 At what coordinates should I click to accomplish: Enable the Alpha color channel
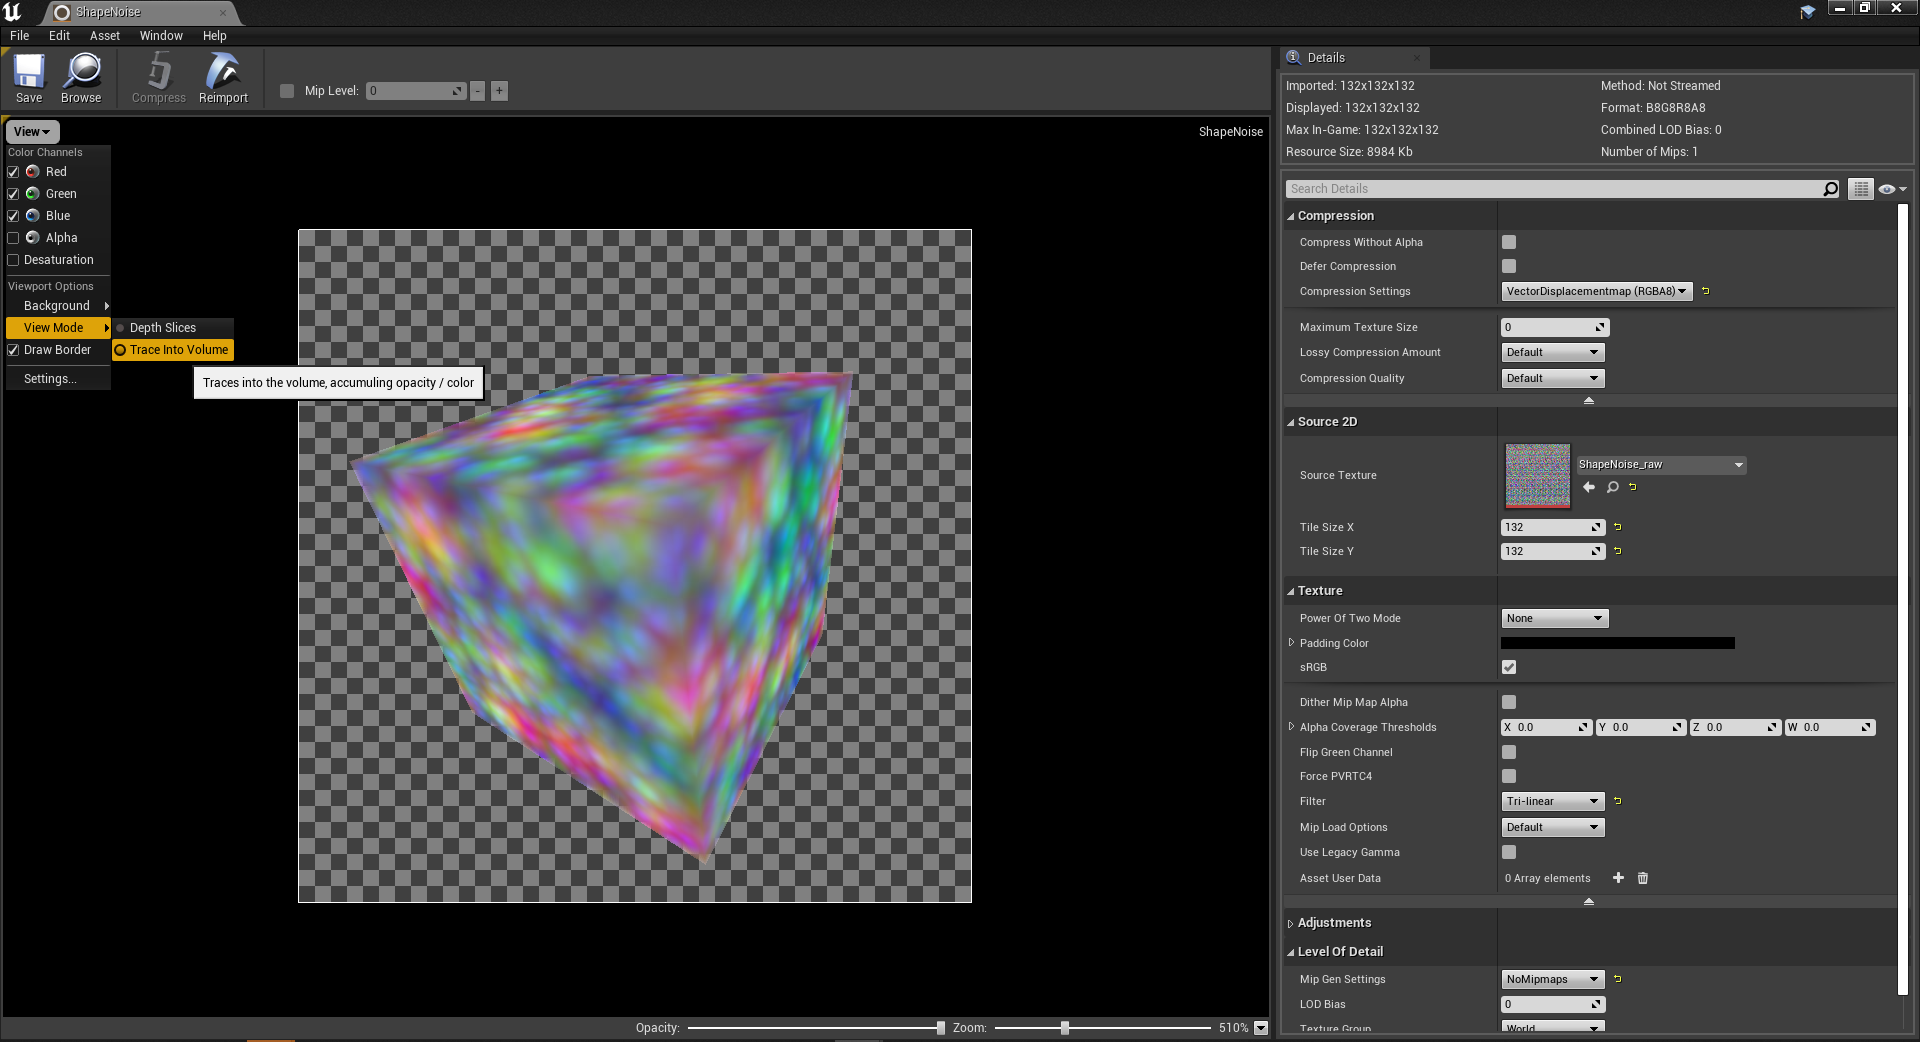(x=13, y=237)
